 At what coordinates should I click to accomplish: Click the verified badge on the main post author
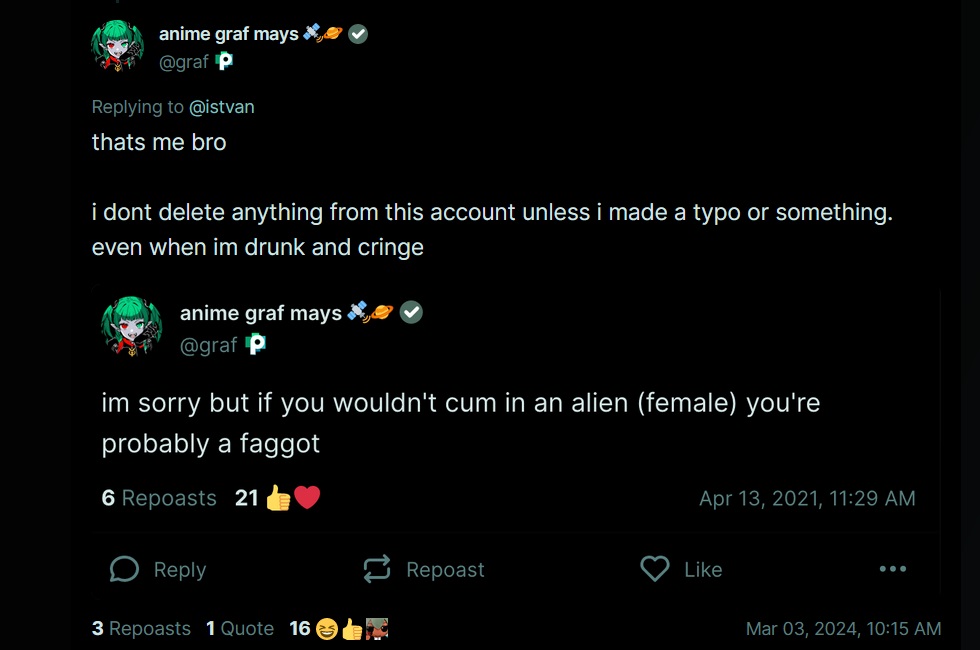pos(357,34)
